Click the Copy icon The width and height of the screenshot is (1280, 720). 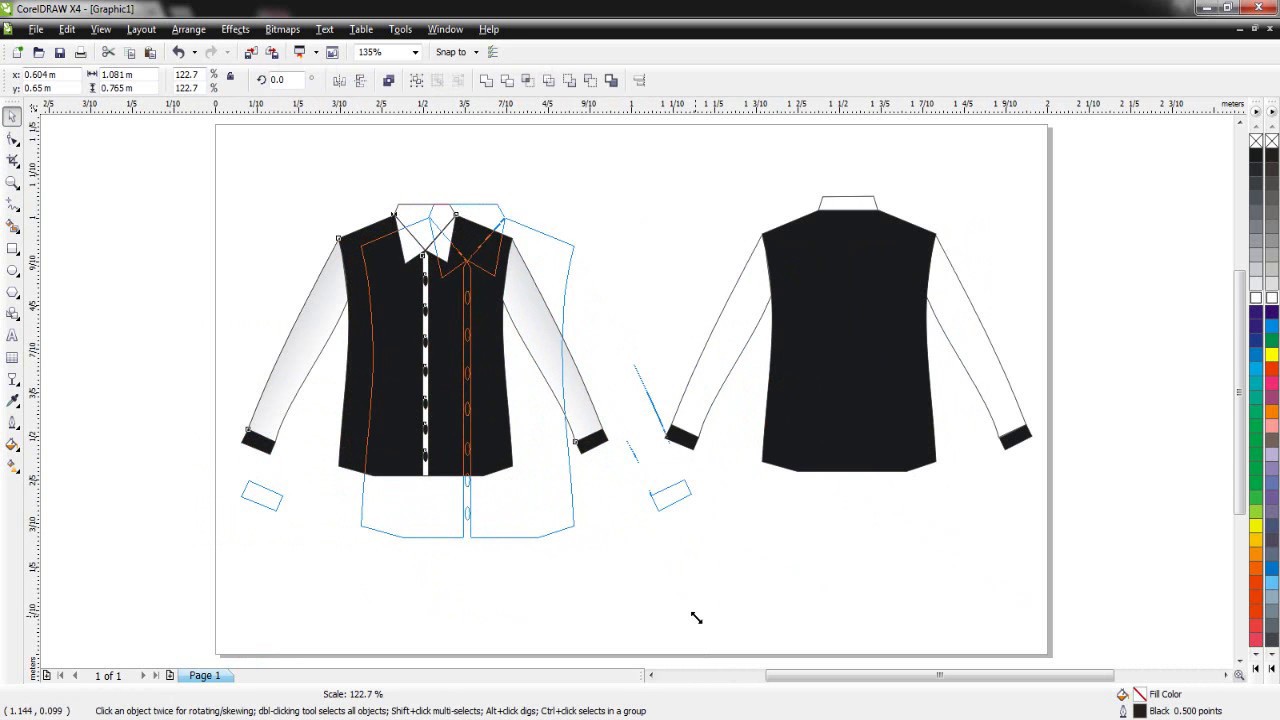click(129, 52)
